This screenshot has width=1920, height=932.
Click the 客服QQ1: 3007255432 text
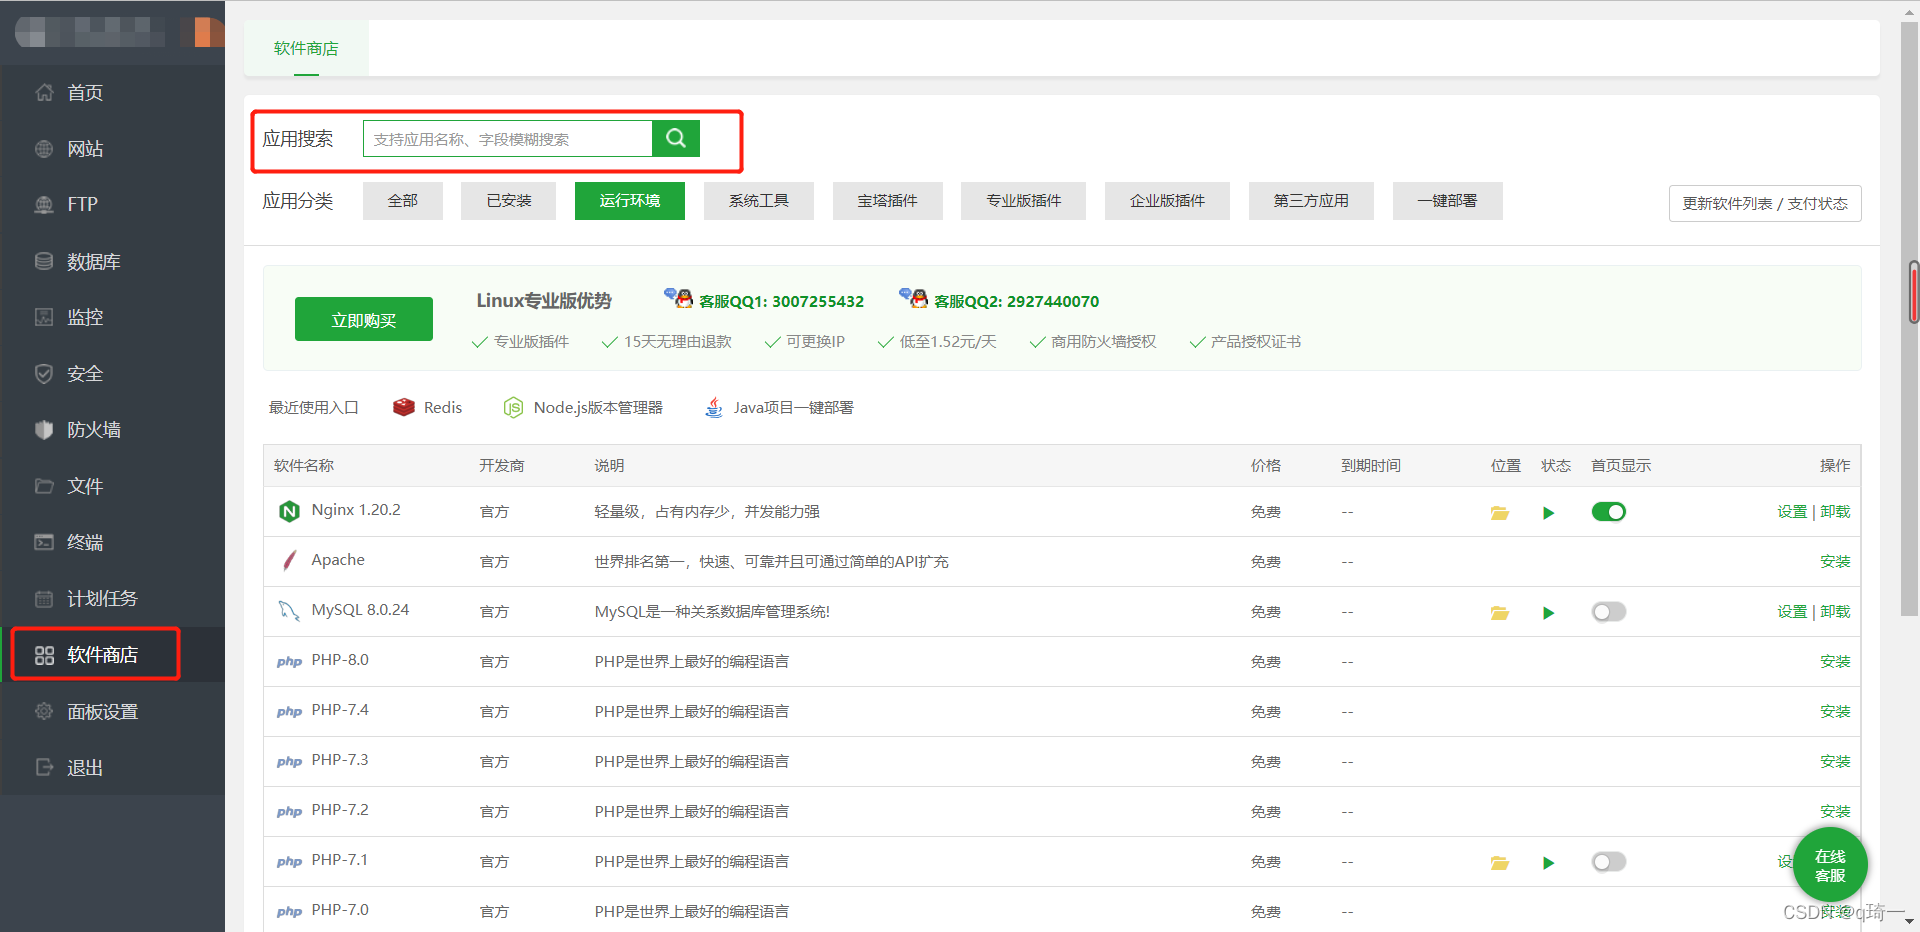tap(781, 302)
